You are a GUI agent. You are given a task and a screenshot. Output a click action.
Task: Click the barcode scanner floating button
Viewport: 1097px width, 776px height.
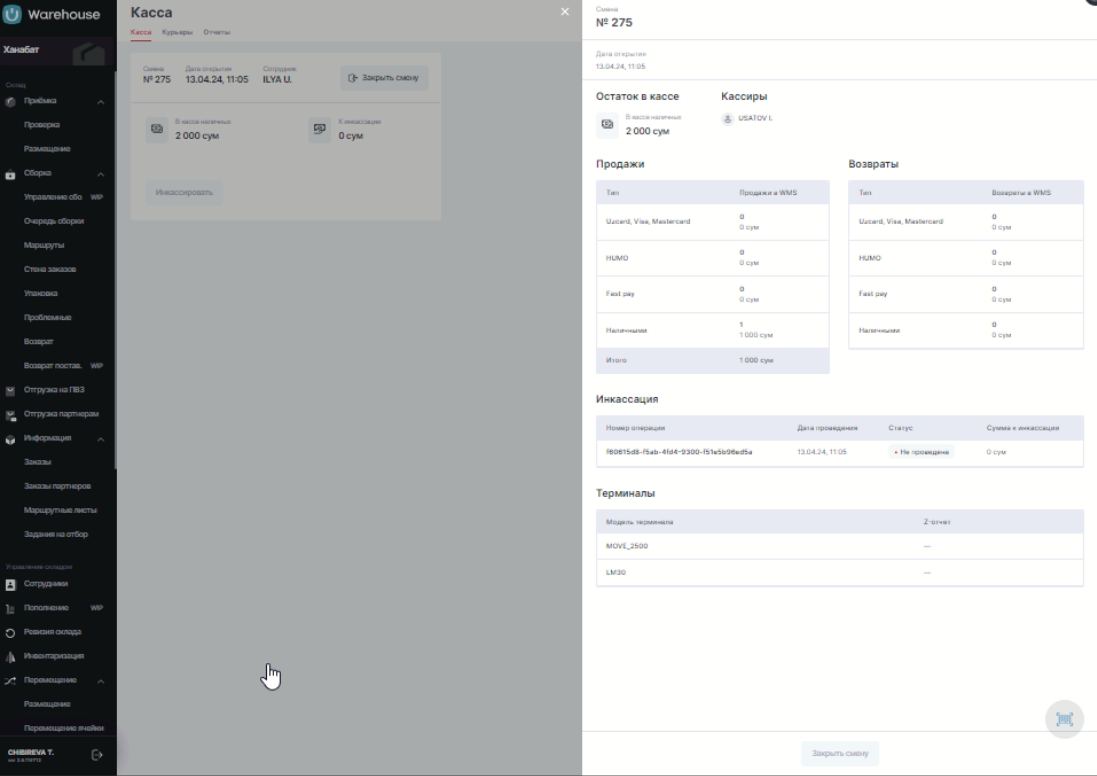tap(1064, 719)
